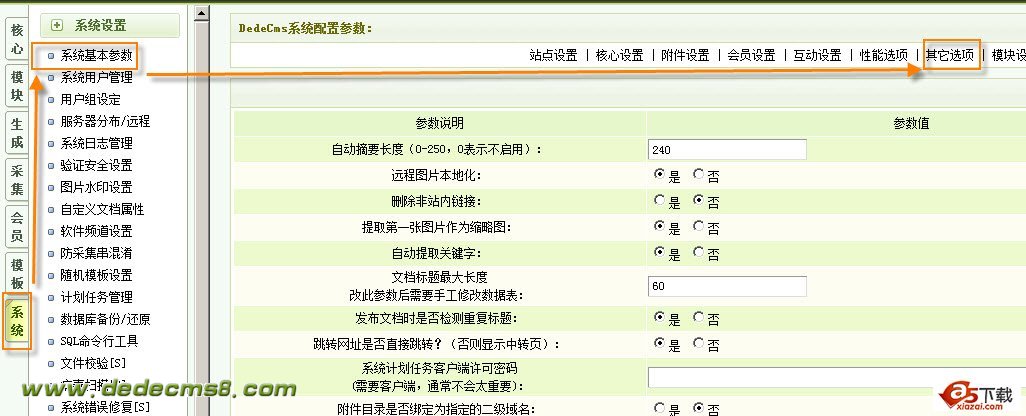Open SQL命令行工具 from sidebar
The height and width of the screenshot is (416, 1026).
click(x=99, y=341)
